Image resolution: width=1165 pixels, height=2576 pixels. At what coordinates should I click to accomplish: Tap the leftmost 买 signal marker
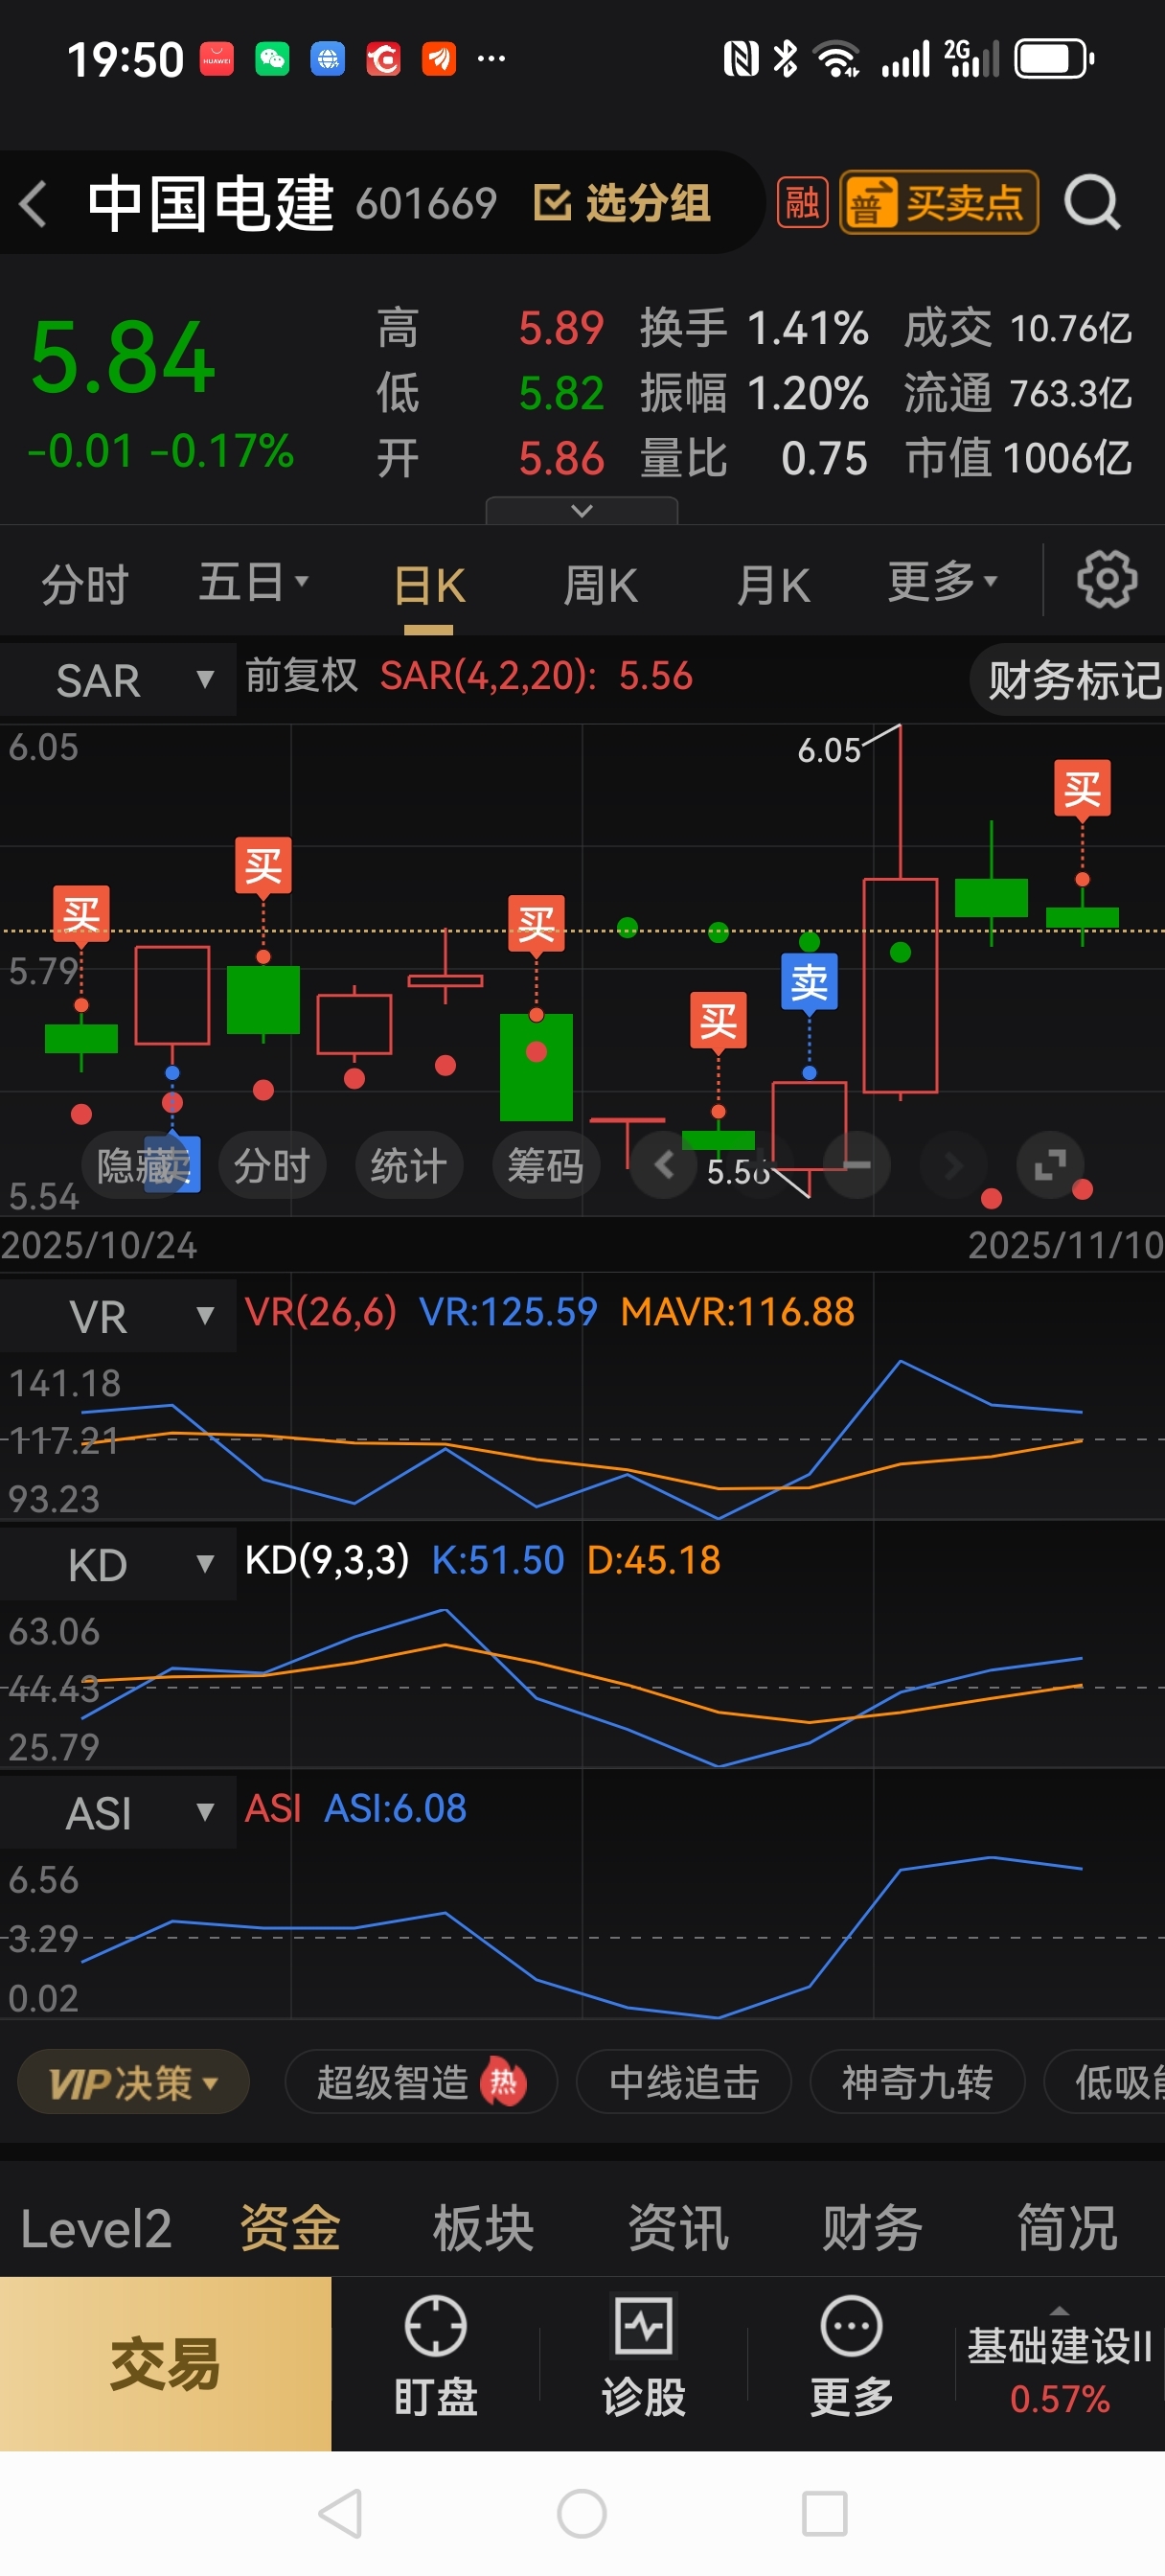pos(81,915)
